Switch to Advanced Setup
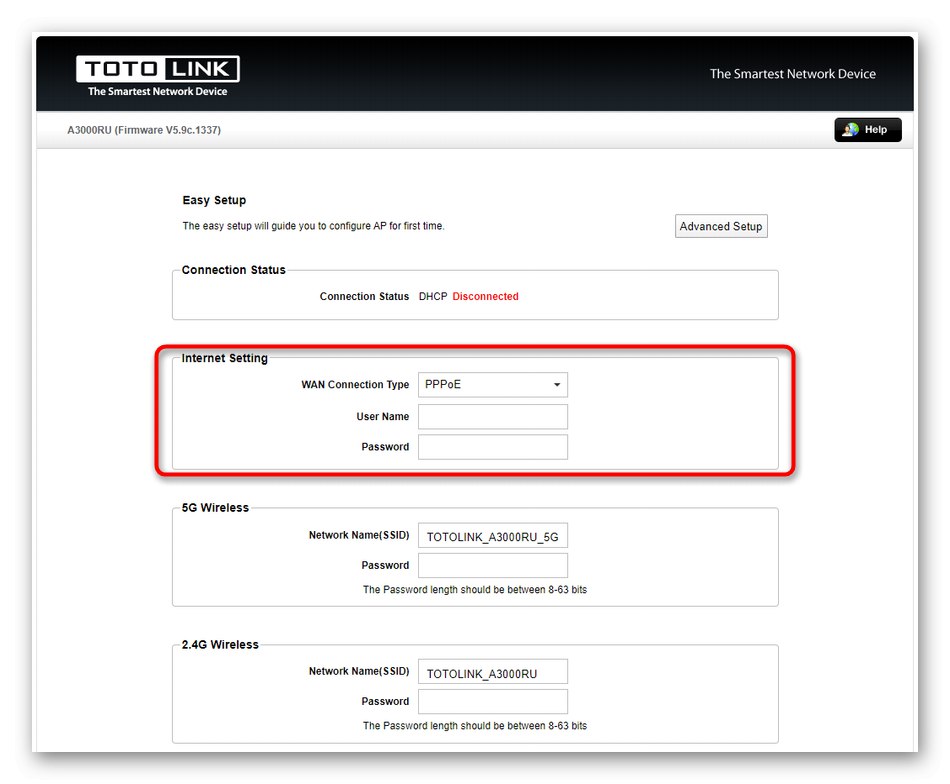The width and height of the screenshot is (950, 784). click(721, 226)
